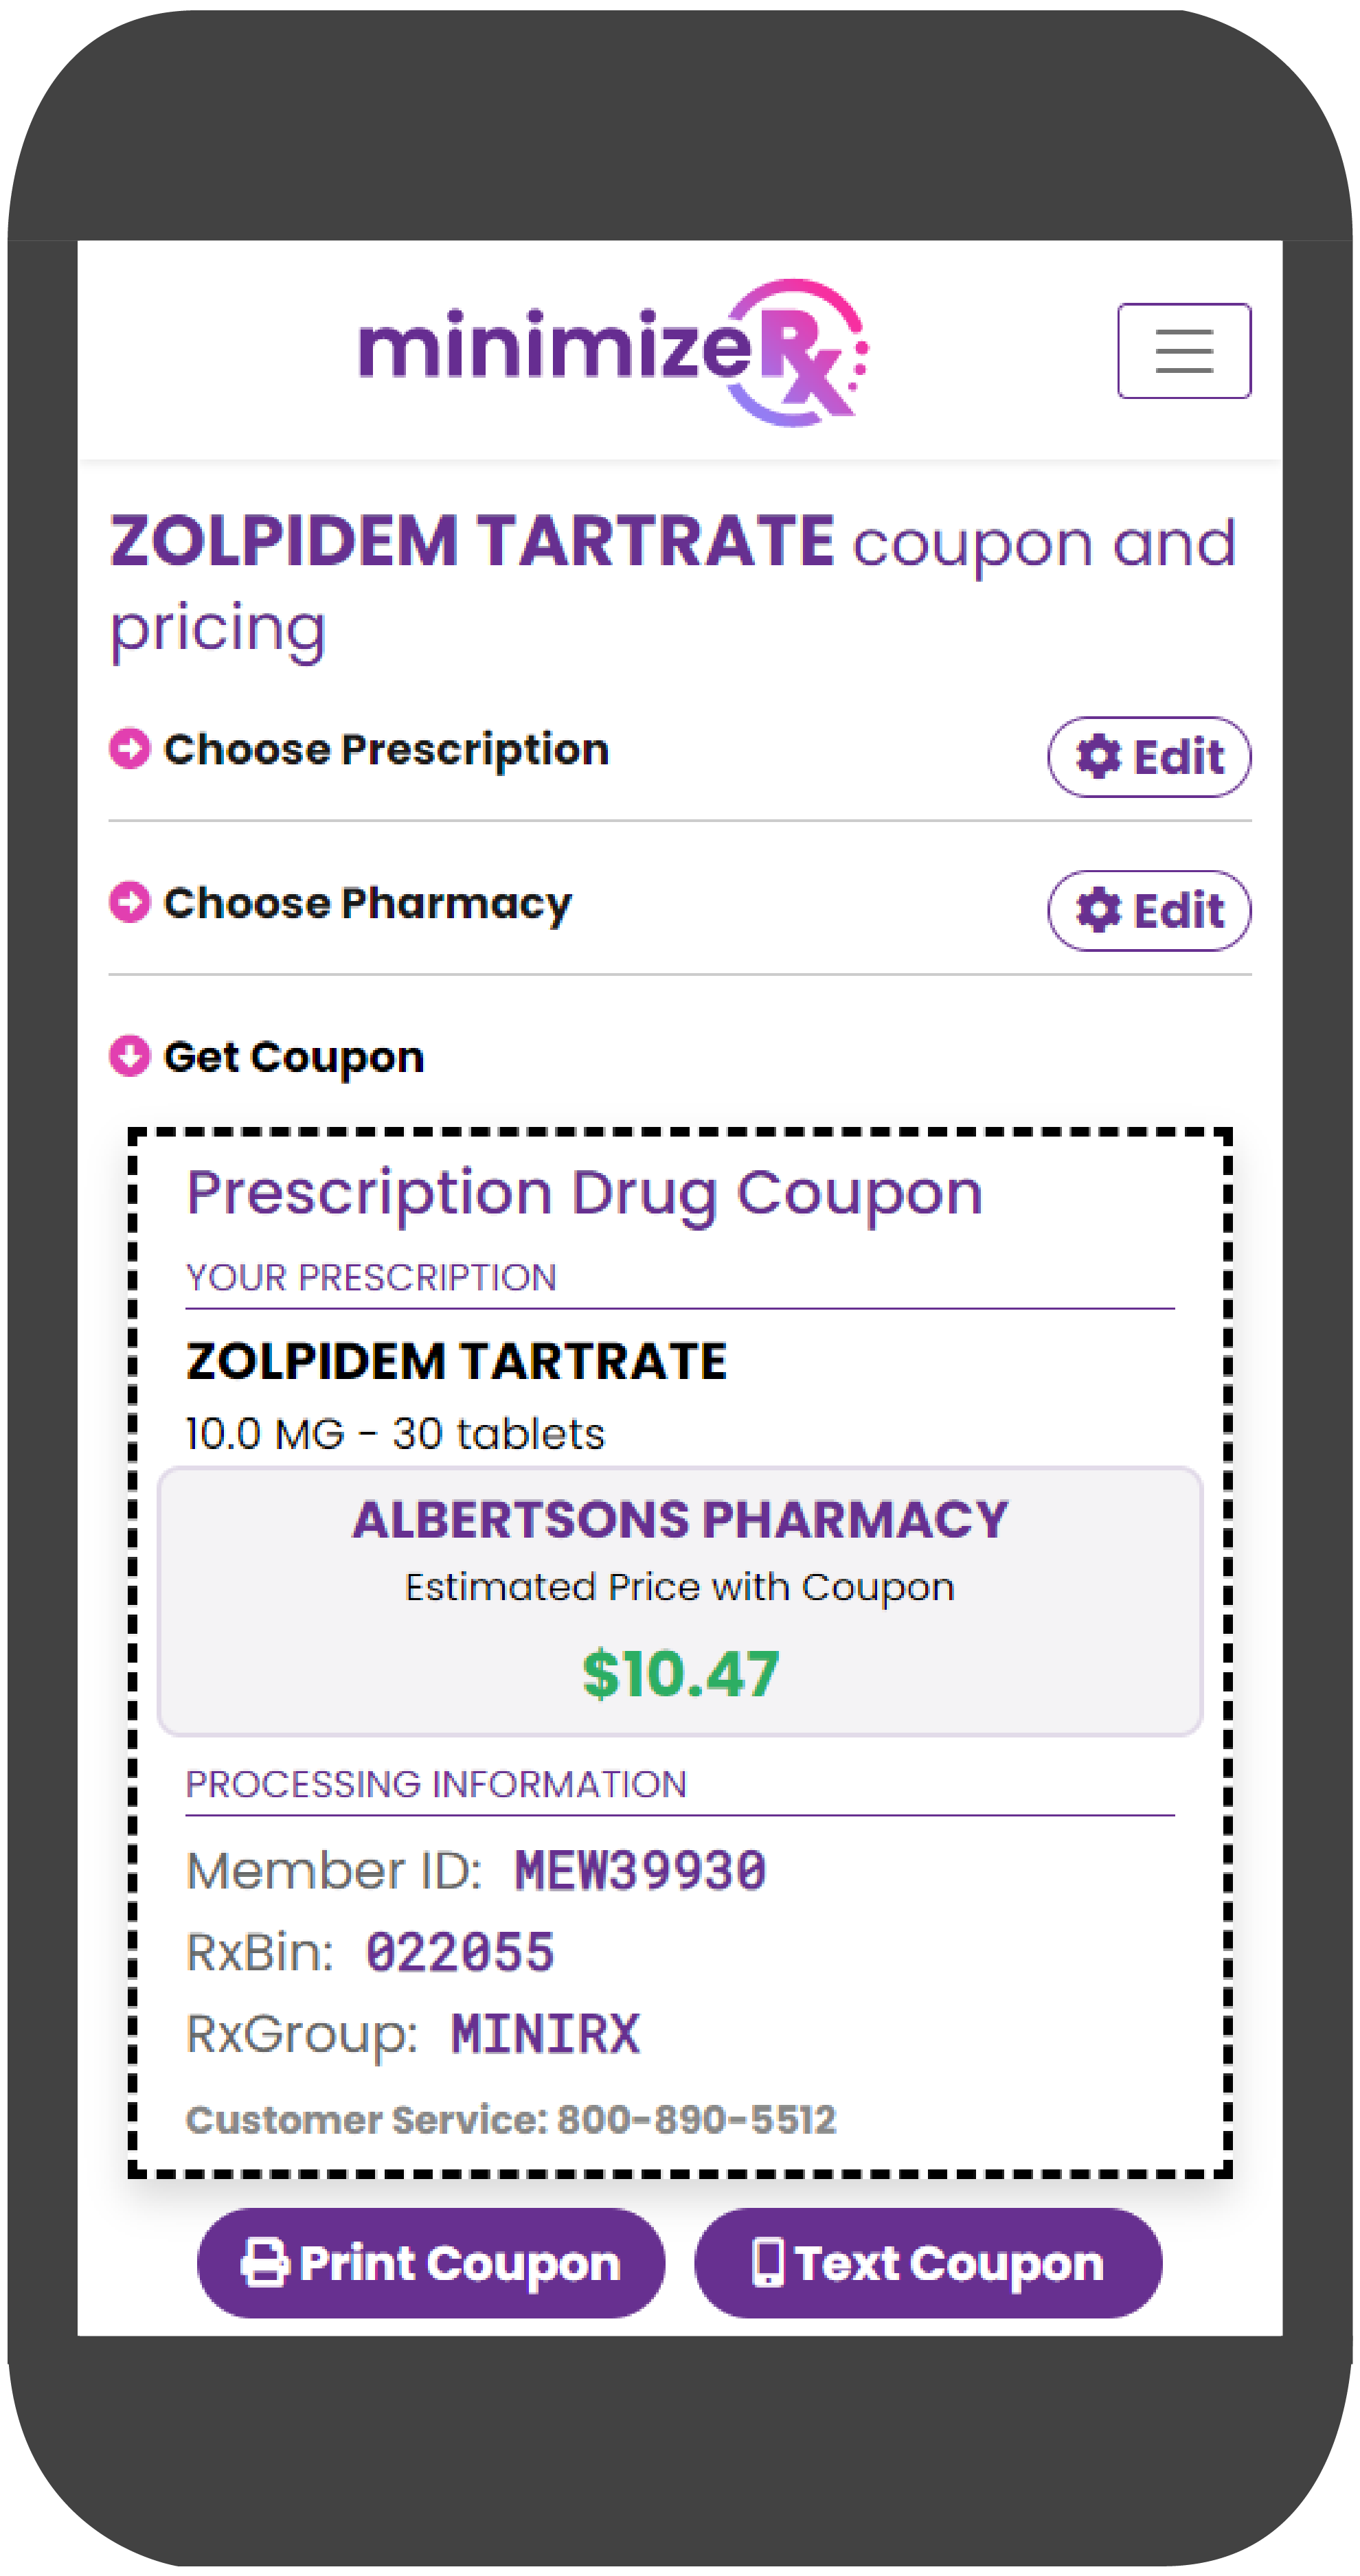Expand the Choose Prescription section
Viewport: 1360px width, 2576px height.
point(386,750)
